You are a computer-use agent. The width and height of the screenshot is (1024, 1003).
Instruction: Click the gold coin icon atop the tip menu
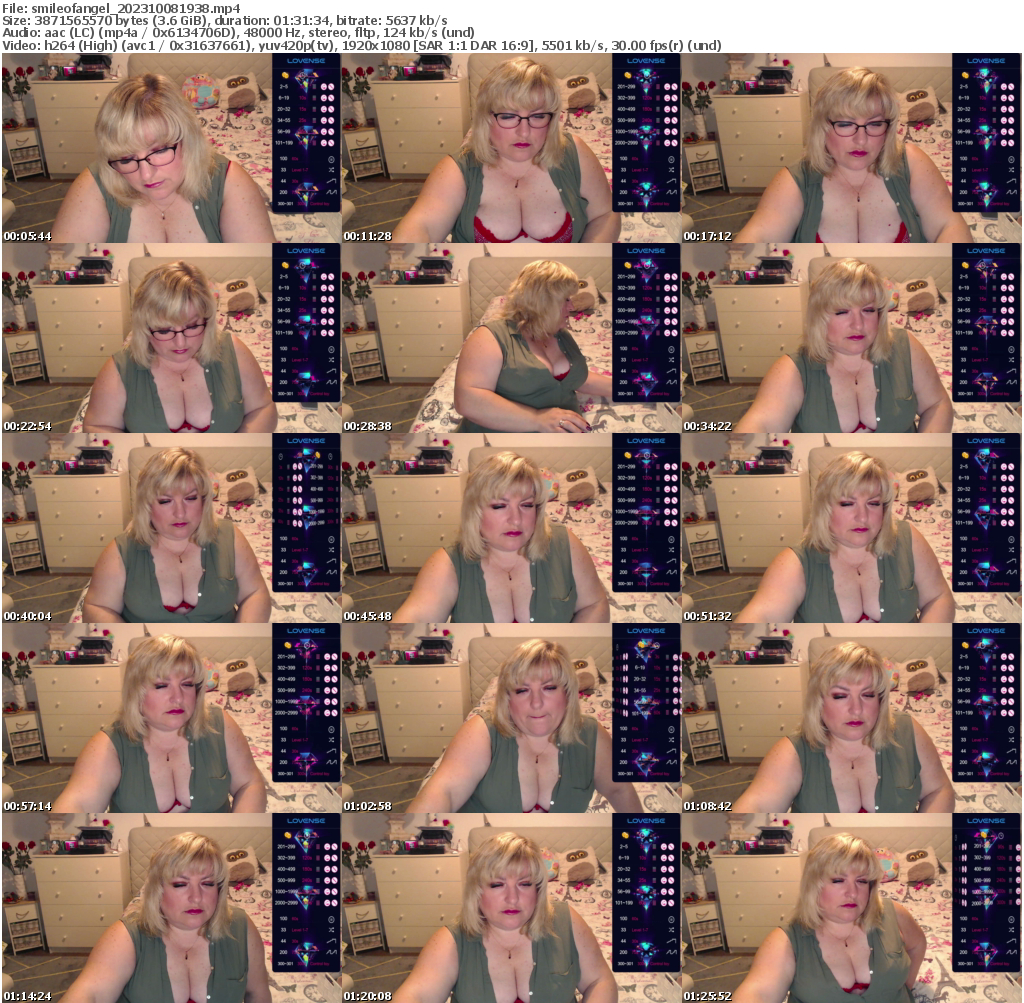click(285, 75)
